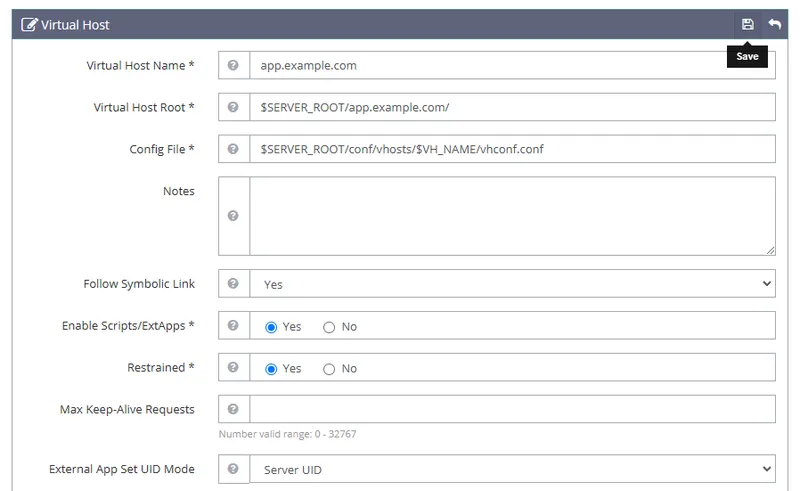The image size is (800, 491).
Task: Click the Max Keep-Alive Requests input
Action: 512,409
